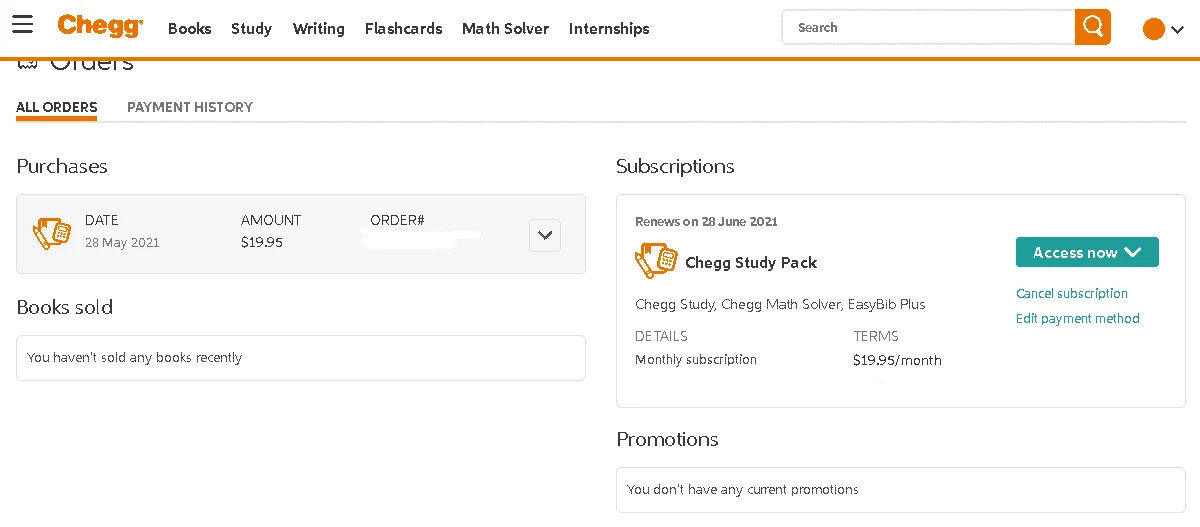Click the Chegg logo
Image resolution: width=1200 pixels, height=527 pixels.
[100, 26]
